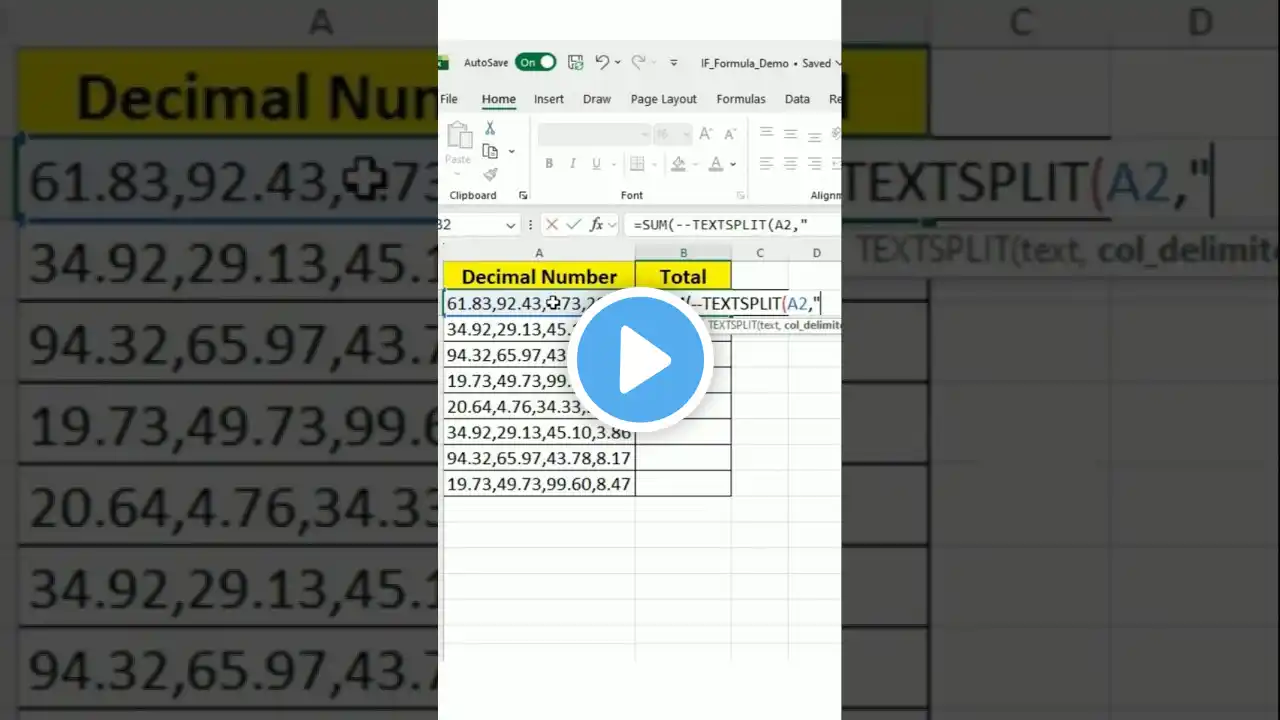Click the cell starting with 20.64,4.76,34.33
This screenshot has height=720, width=1280.
[539, 406]
